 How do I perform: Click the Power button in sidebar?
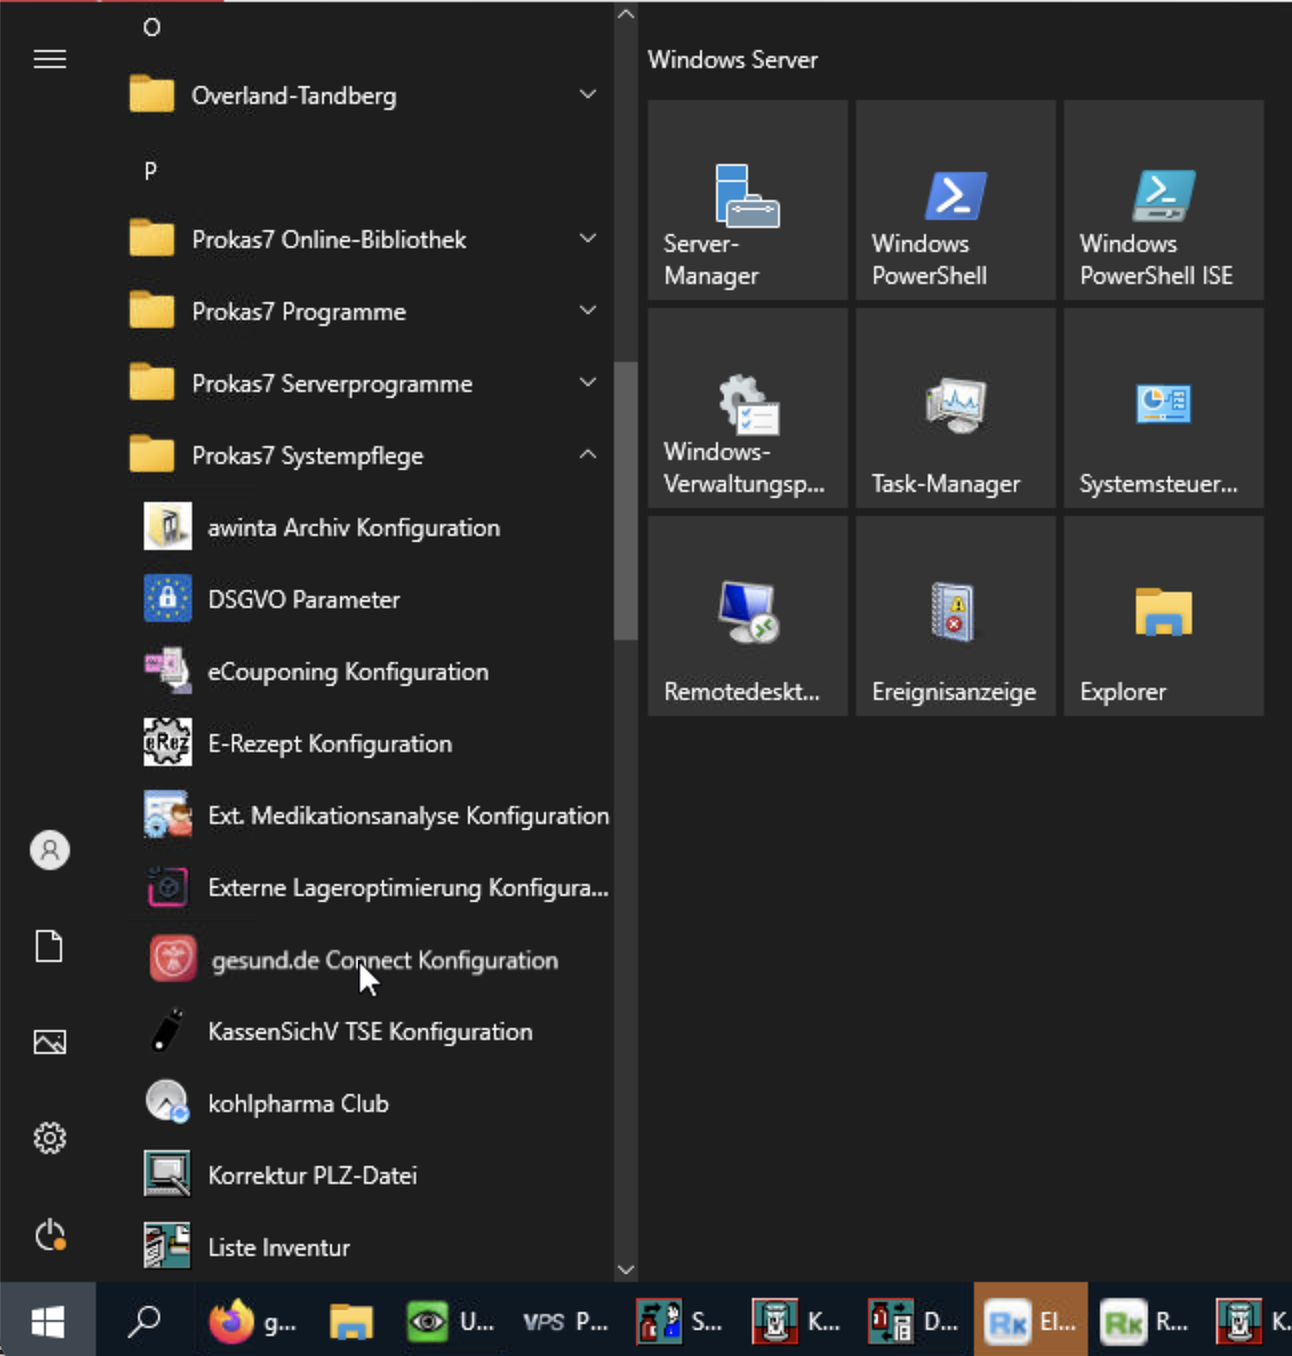49,1235
